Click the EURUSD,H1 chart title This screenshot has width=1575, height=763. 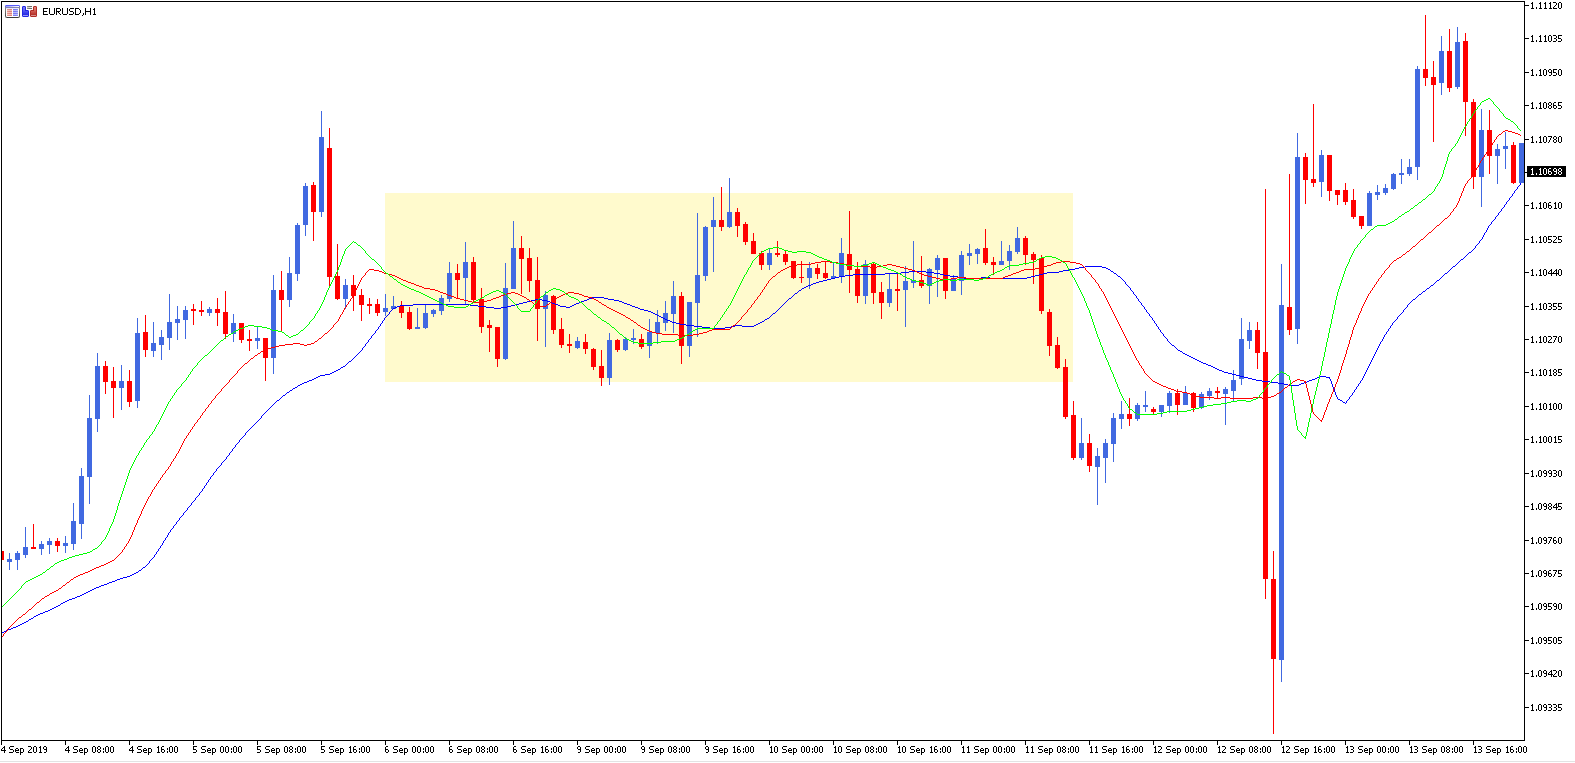pyautogui.click(x=70, y=12)
